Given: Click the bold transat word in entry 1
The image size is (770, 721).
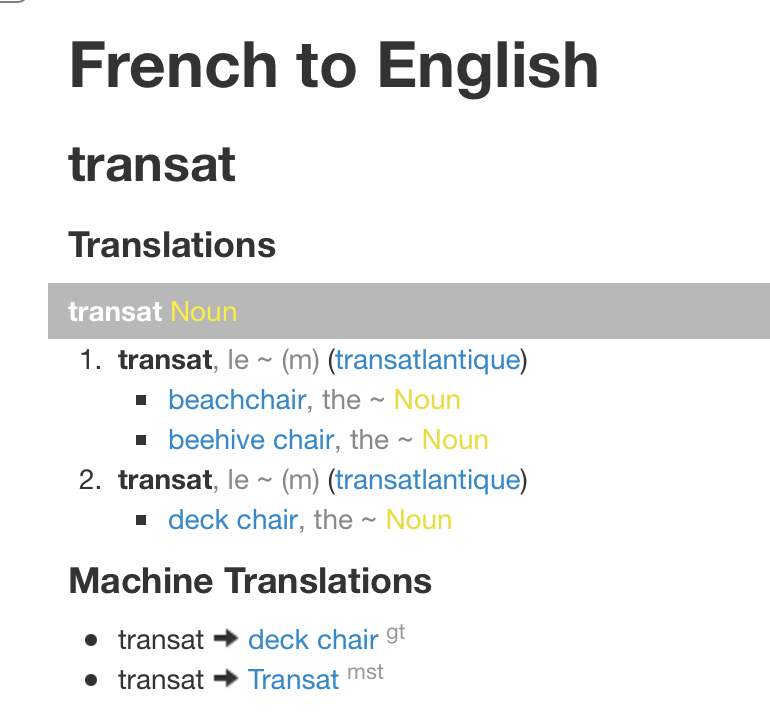Looking at the screenshot, I should (x=165, y=360).
